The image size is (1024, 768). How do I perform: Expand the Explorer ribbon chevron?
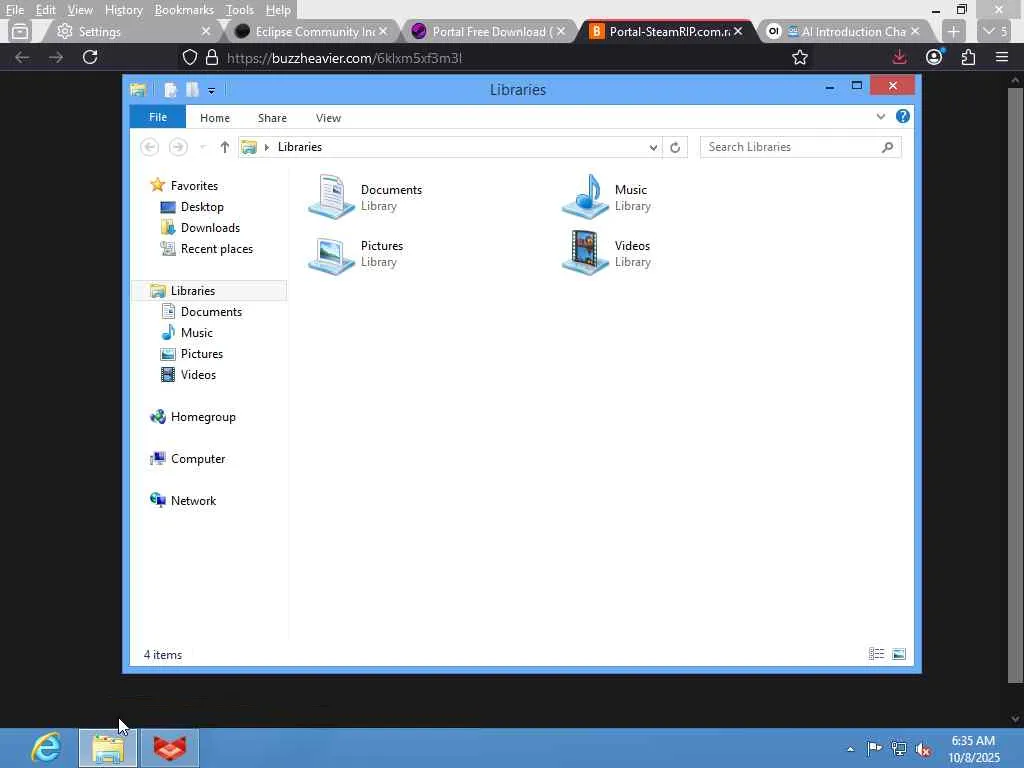click(880, 116)
